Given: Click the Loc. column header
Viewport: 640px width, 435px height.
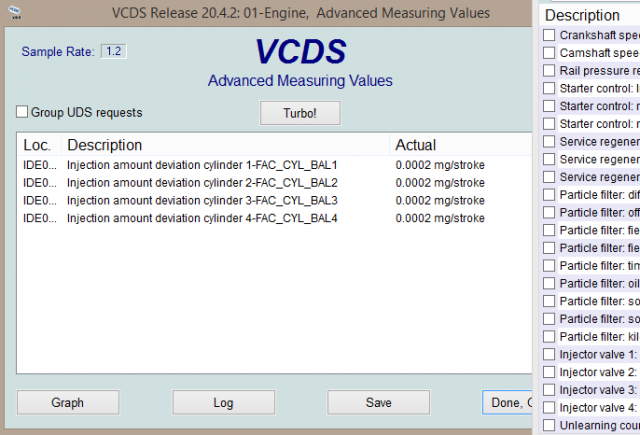Looking at the screenshot, I should click(37, 145).
